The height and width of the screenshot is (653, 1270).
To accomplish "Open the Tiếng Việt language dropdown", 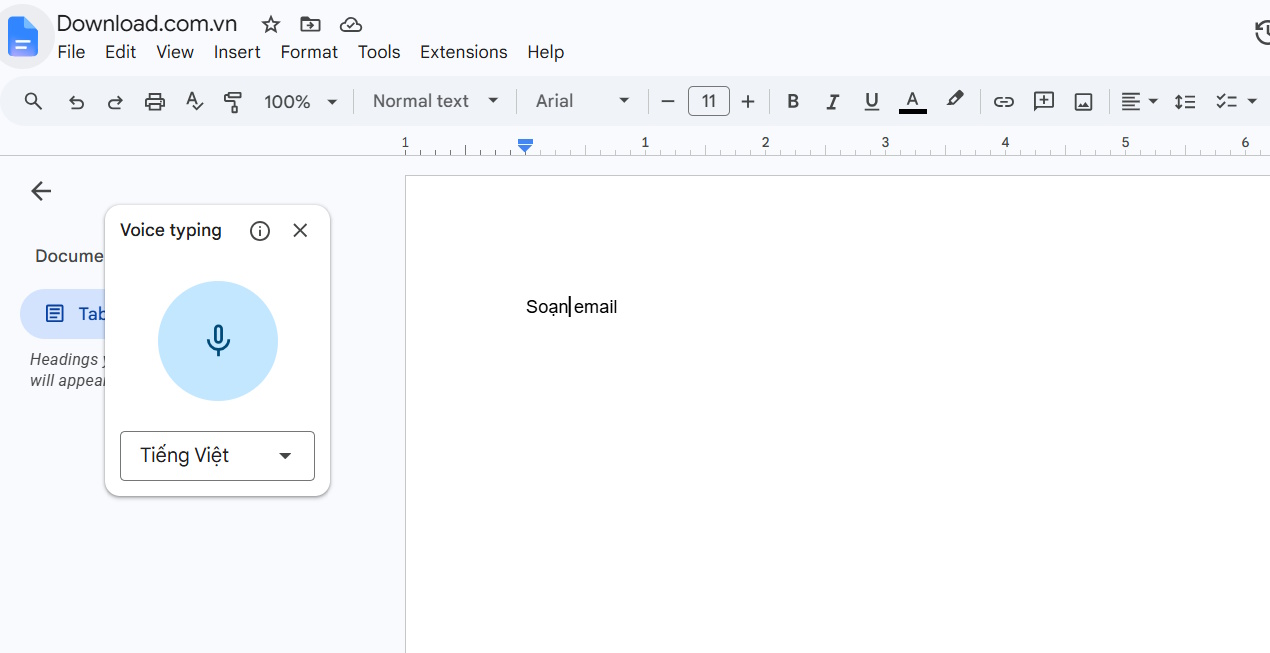I will (217, 456).
